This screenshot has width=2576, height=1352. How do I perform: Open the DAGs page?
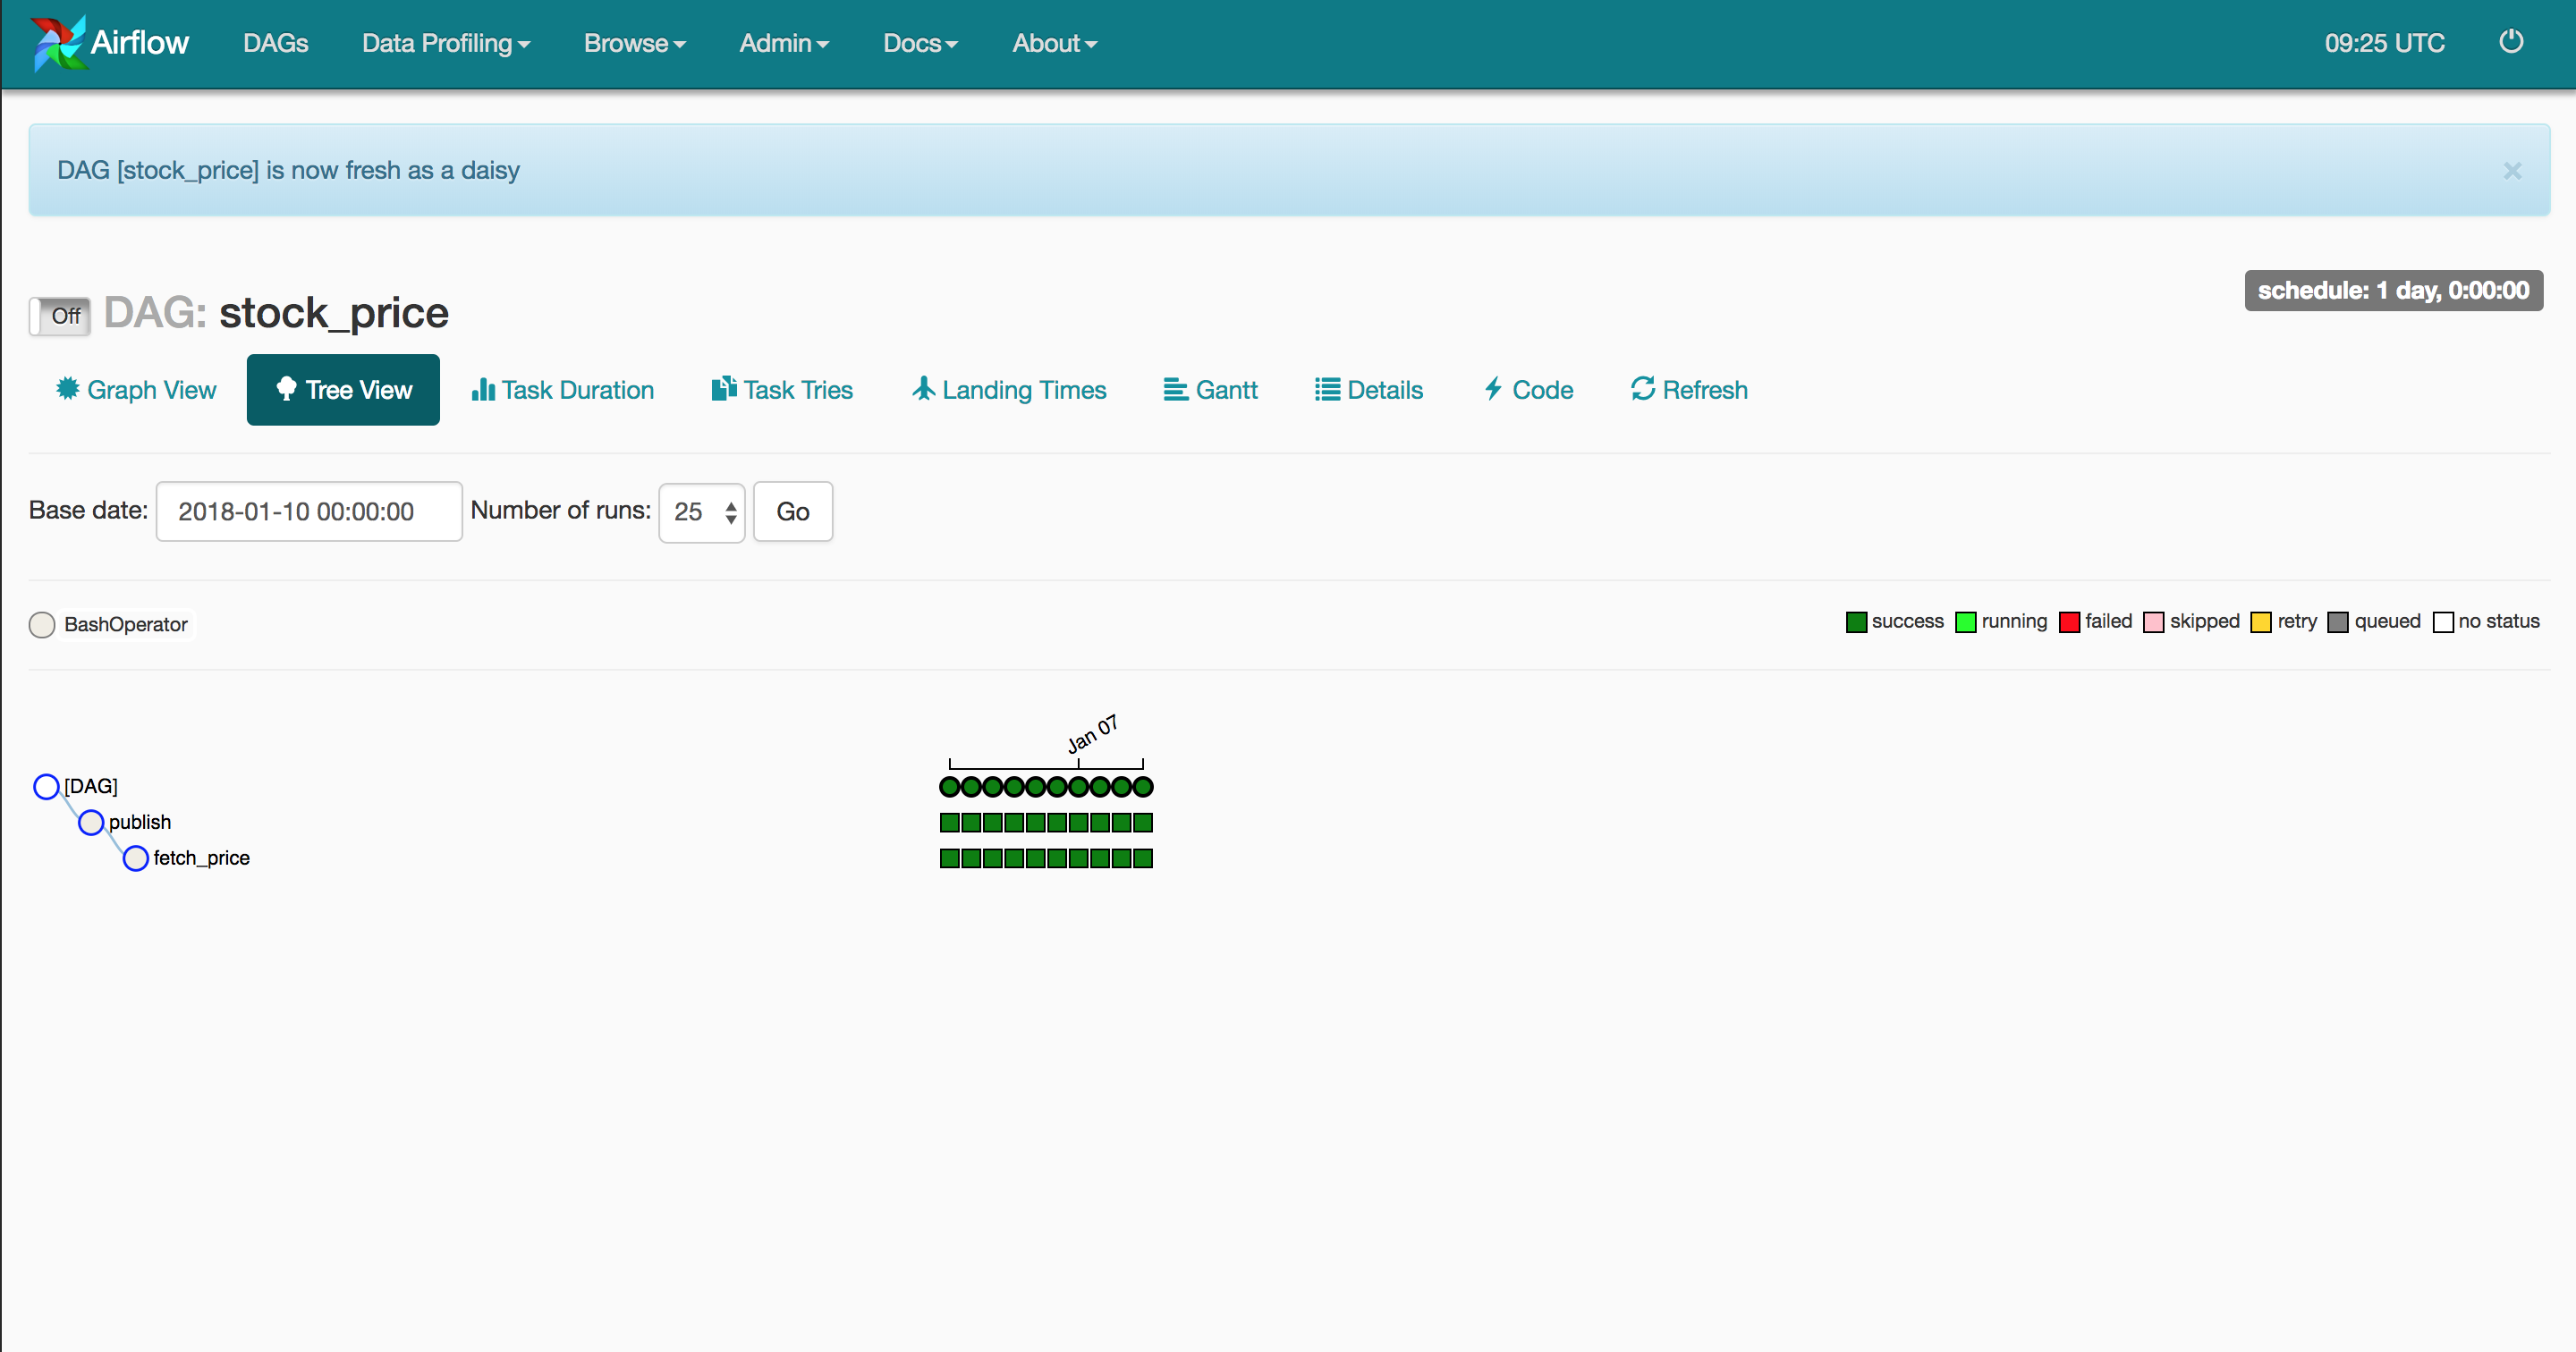click(275, 43)
